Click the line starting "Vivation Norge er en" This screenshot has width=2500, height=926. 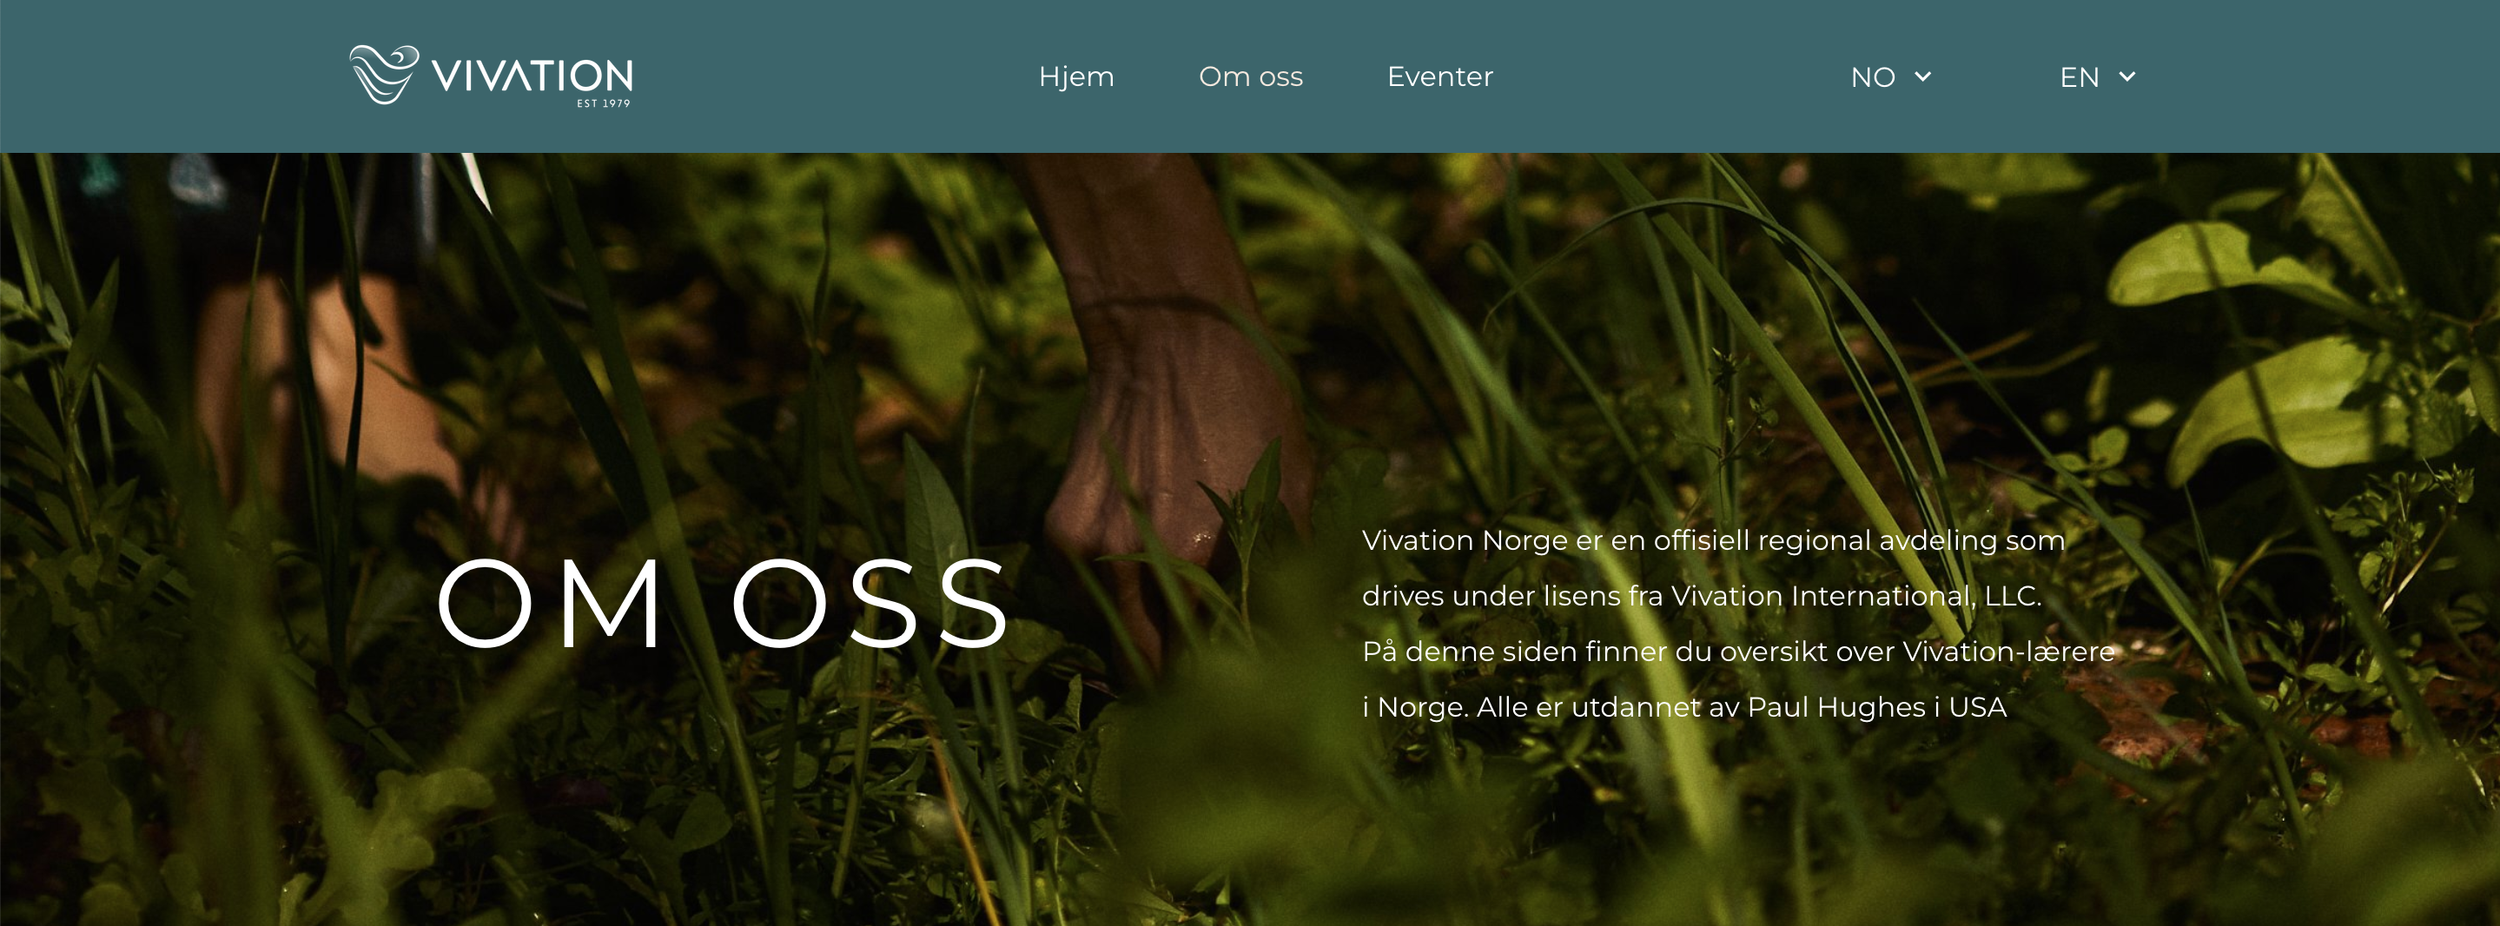click(1713, 541)
